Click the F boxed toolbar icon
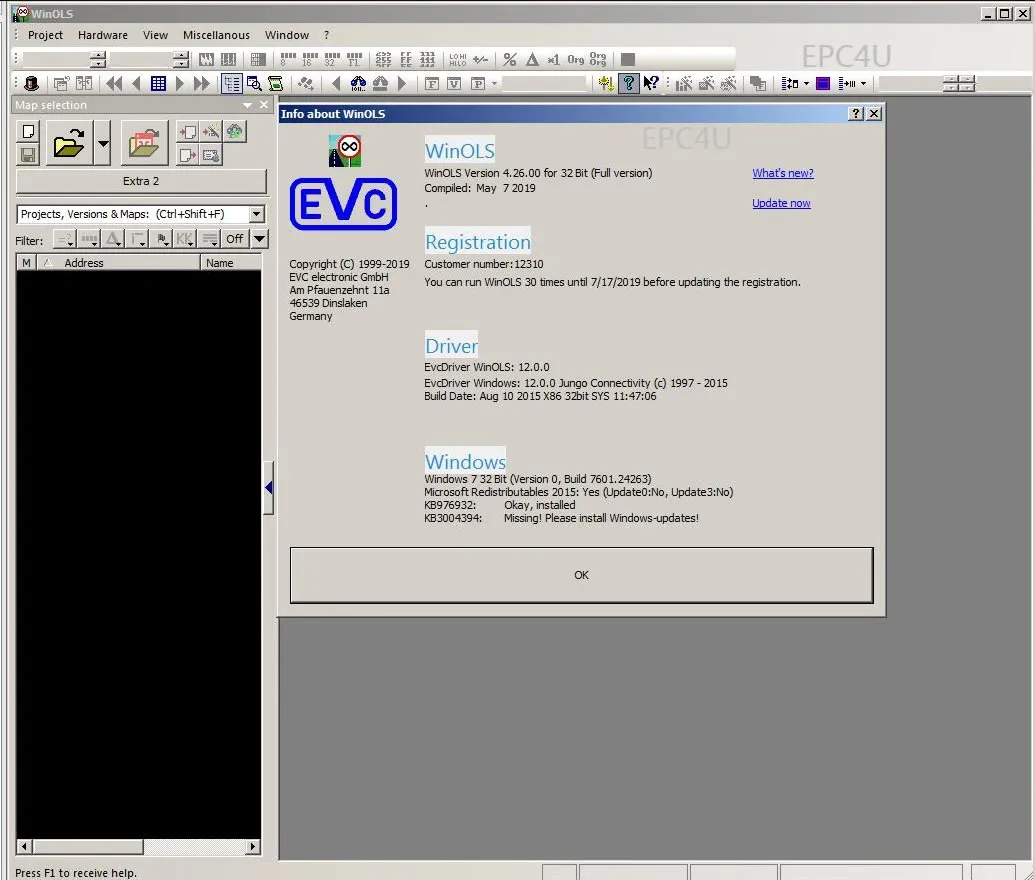 point(432,84)
